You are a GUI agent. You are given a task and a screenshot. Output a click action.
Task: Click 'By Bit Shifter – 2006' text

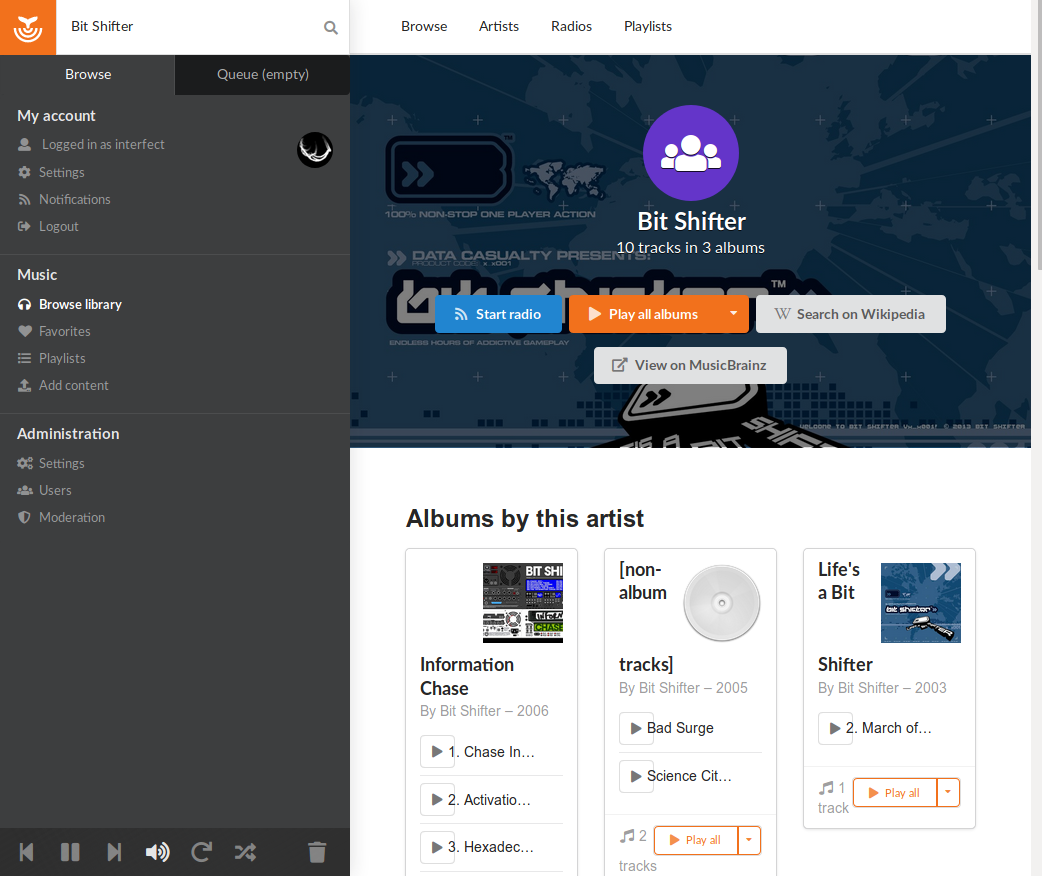click(x=484, y=711)
